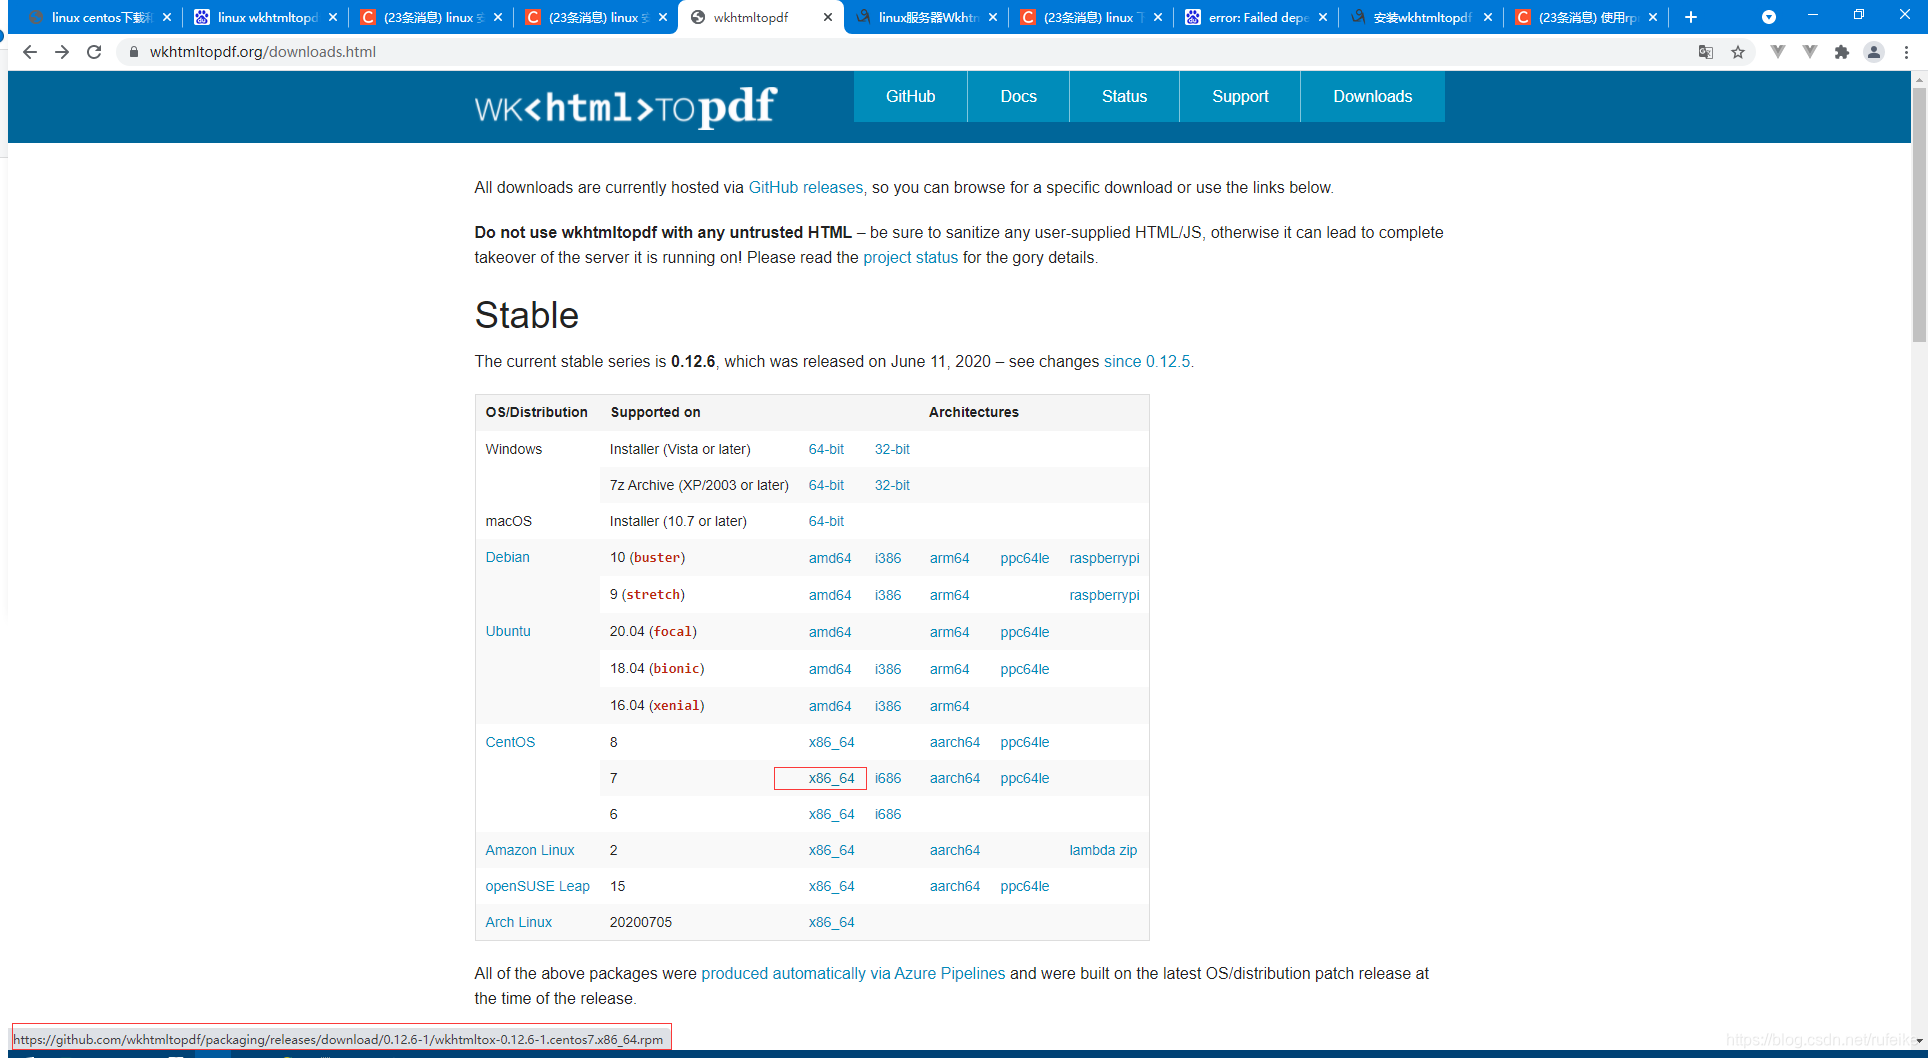
Task: Open the Downloads navigation item
Action: click(1372, 96)
